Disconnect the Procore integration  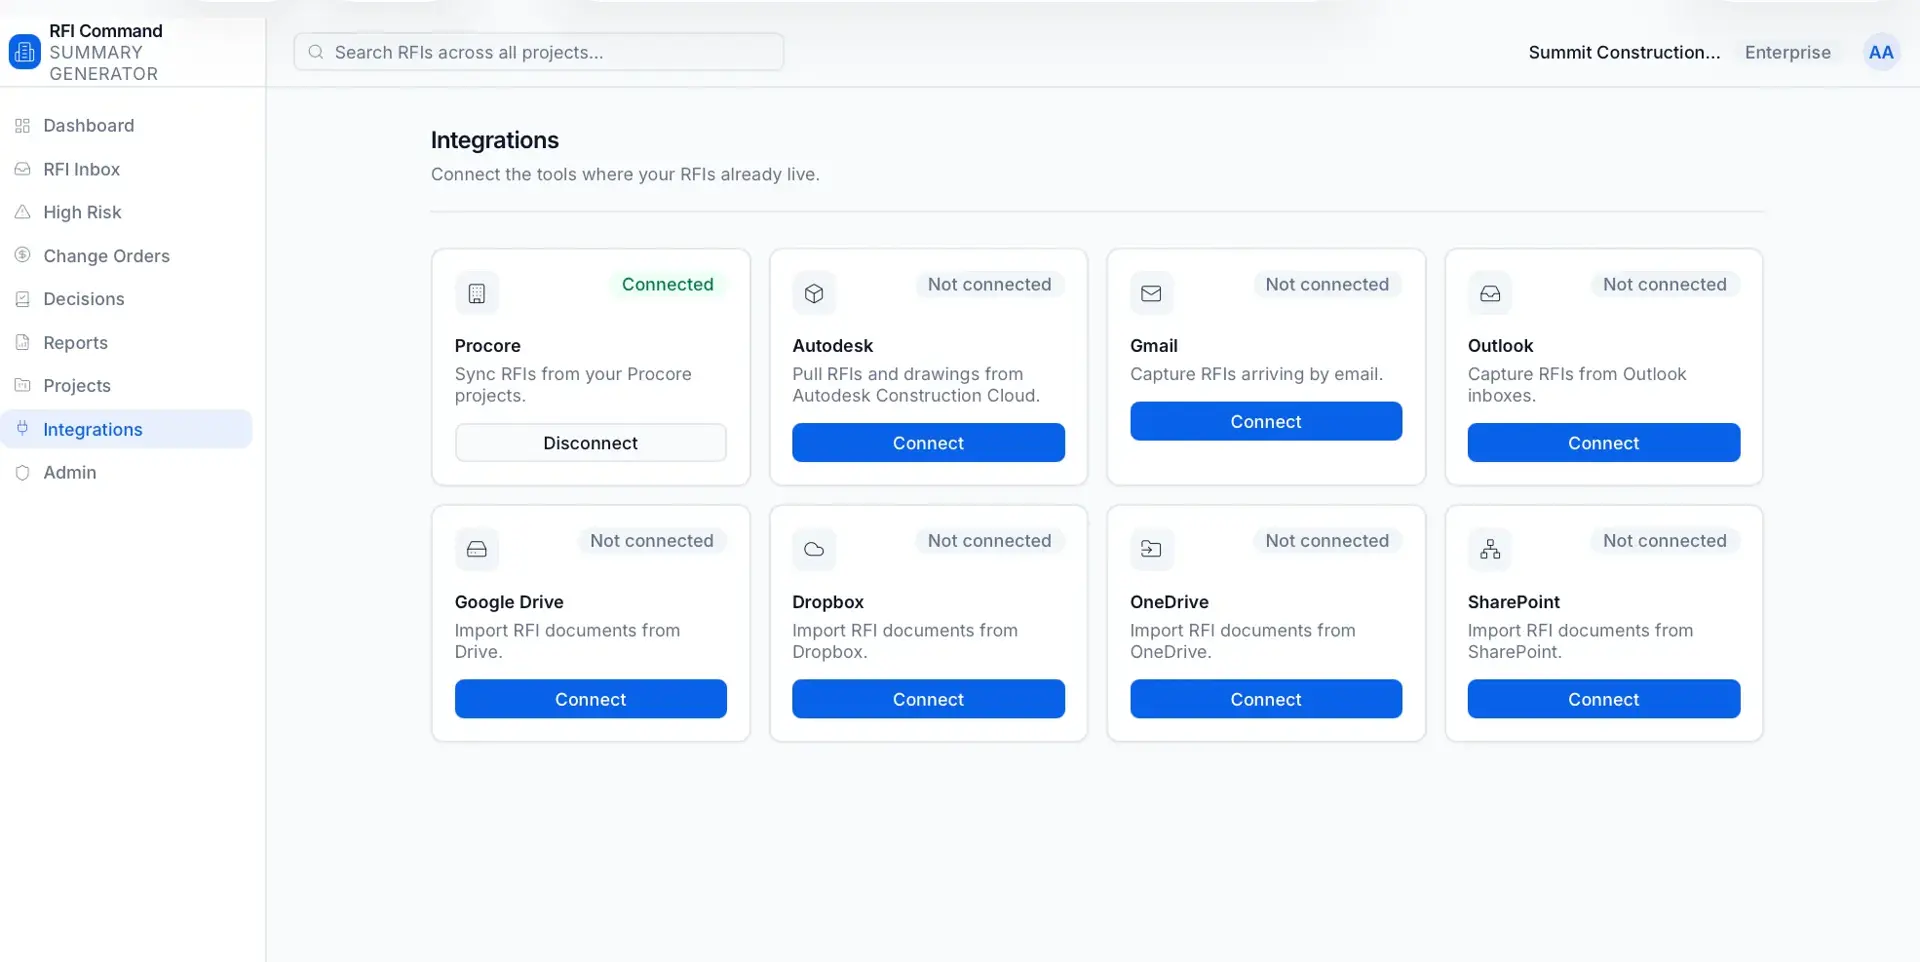click(x=590, y=442)
